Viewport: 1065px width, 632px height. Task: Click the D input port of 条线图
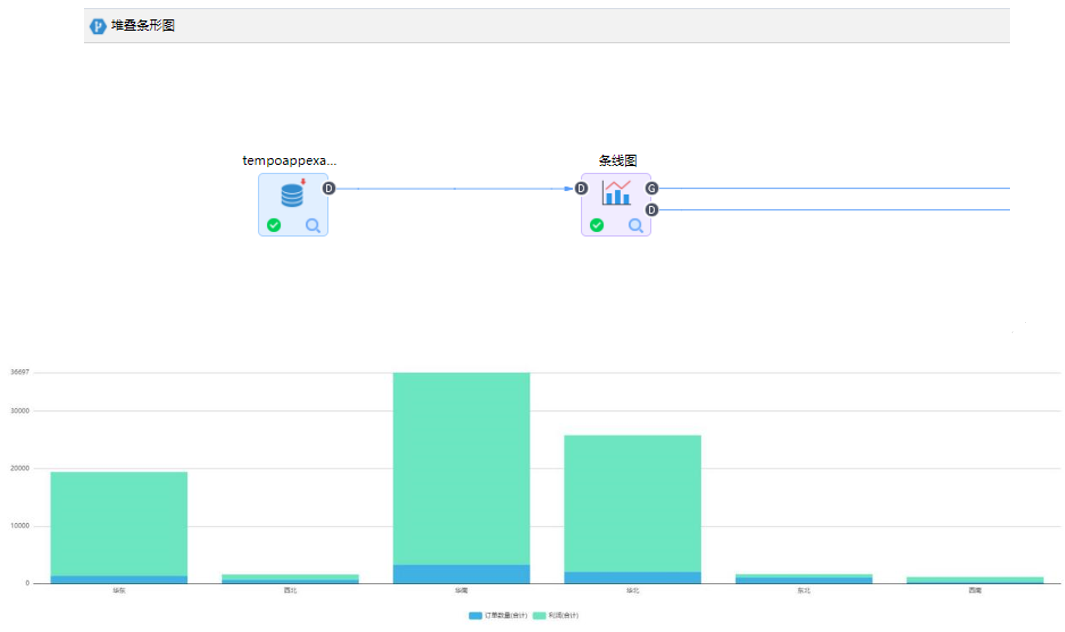(x=581, y=188)
